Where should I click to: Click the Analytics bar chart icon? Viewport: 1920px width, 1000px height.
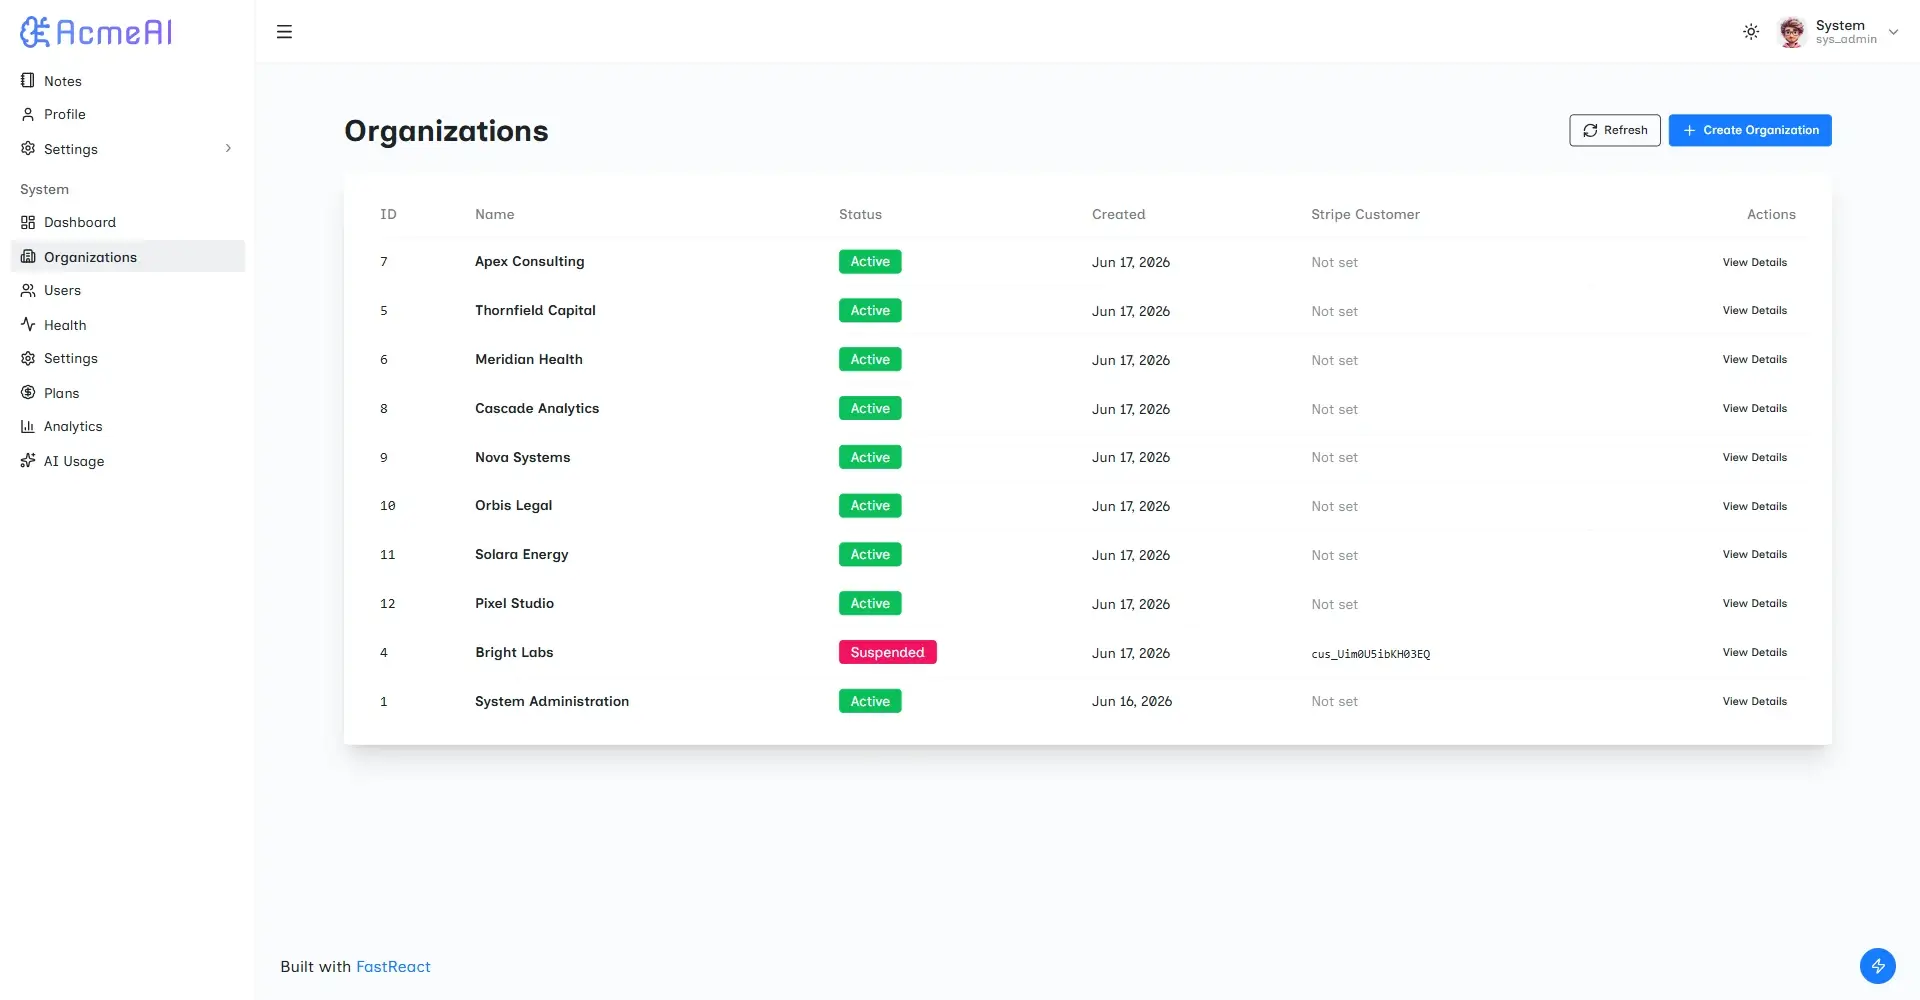pyautogui.click(x=28, y=426)
